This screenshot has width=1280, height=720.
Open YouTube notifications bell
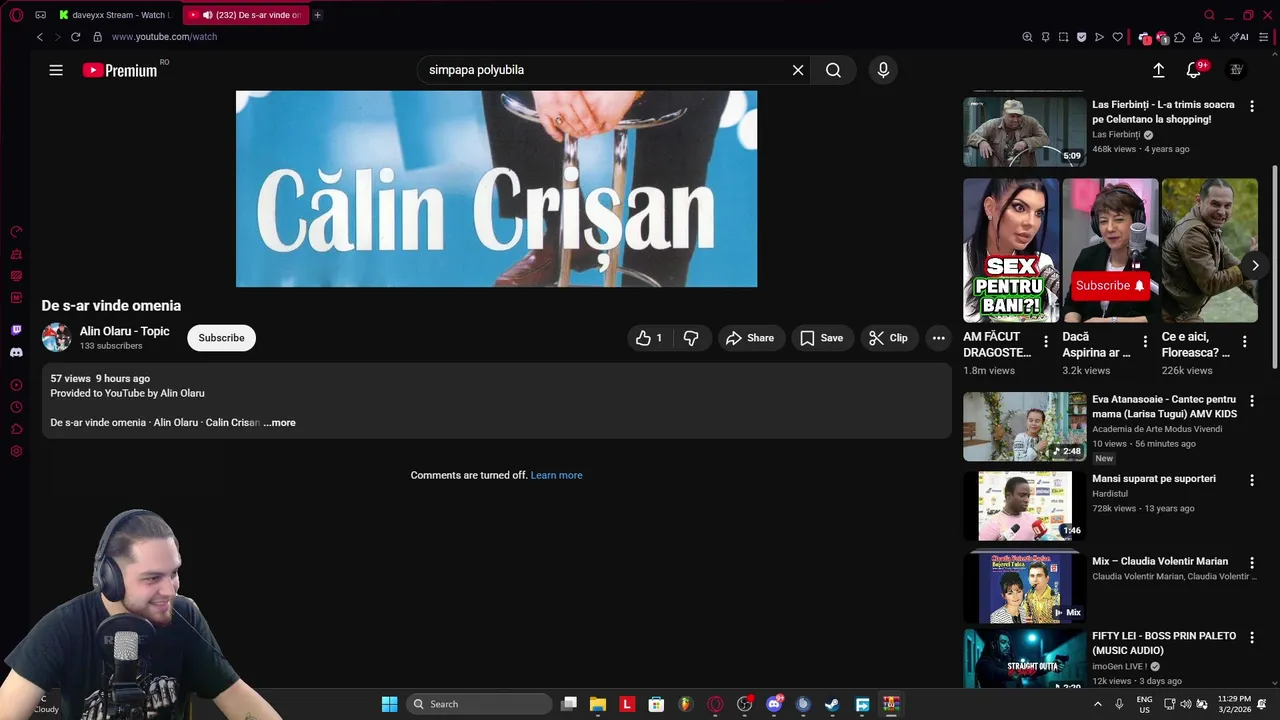coord(1194,70)
